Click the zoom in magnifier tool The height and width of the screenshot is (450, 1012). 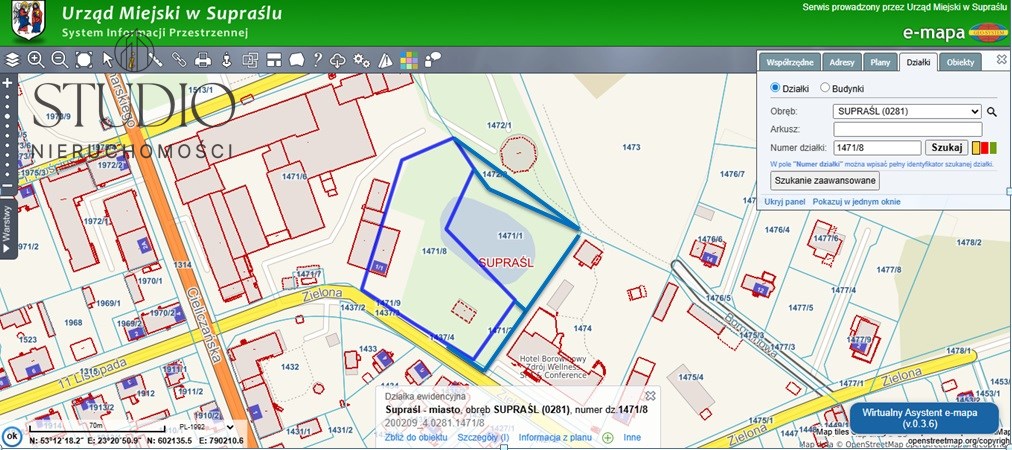tap(36, 60)
